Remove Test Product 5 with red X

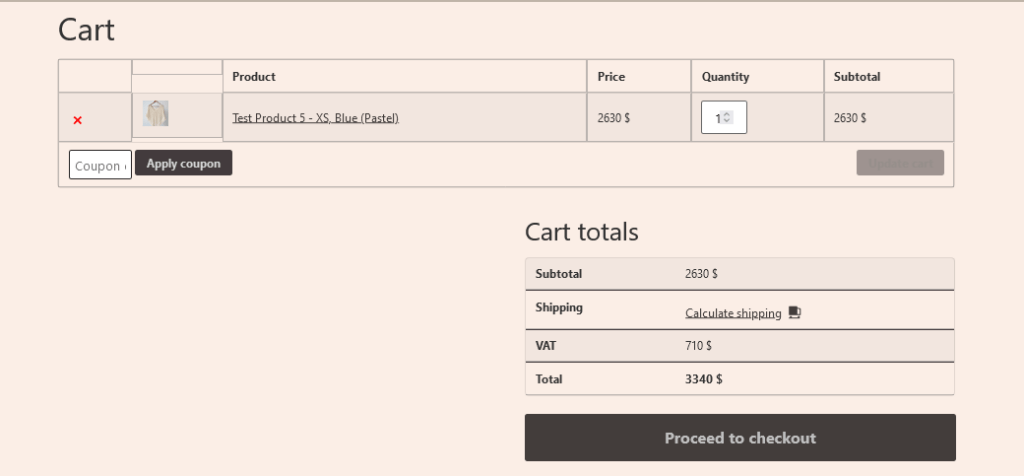[78, 120]
